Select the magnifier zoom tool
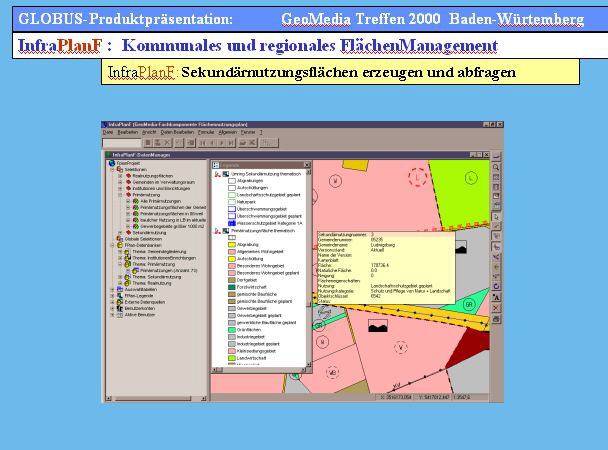 point(496,167)
